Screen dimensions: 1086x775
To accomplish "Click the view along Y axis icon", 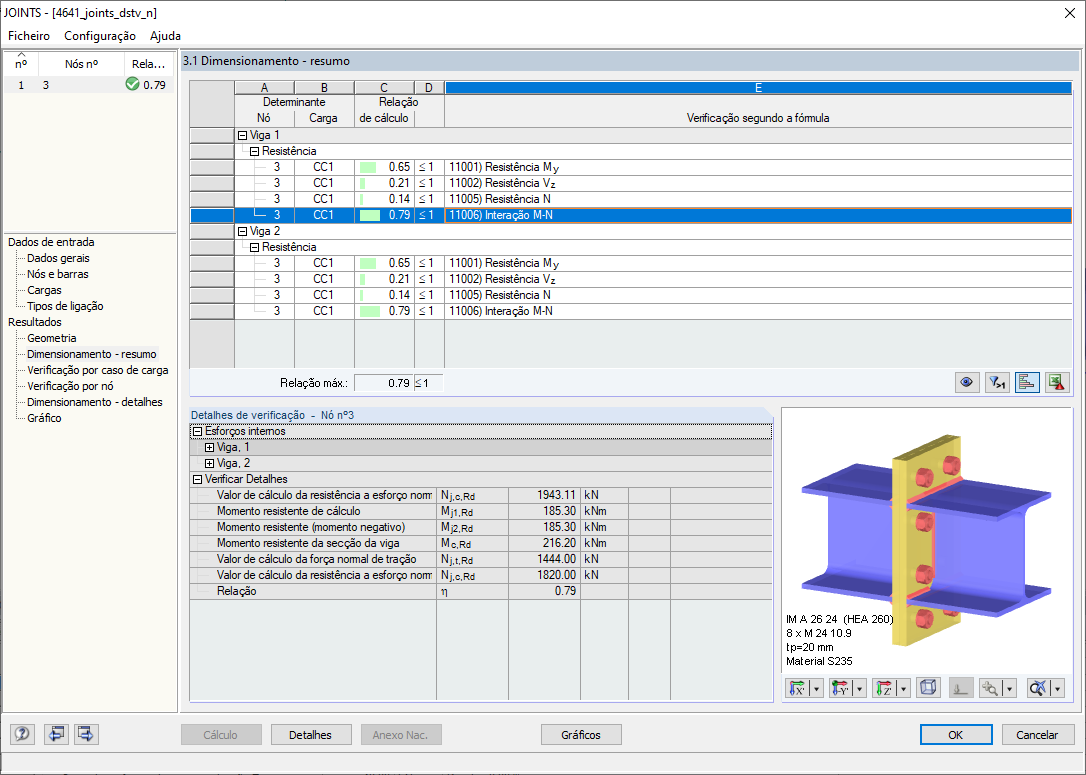I will point(841,688).
